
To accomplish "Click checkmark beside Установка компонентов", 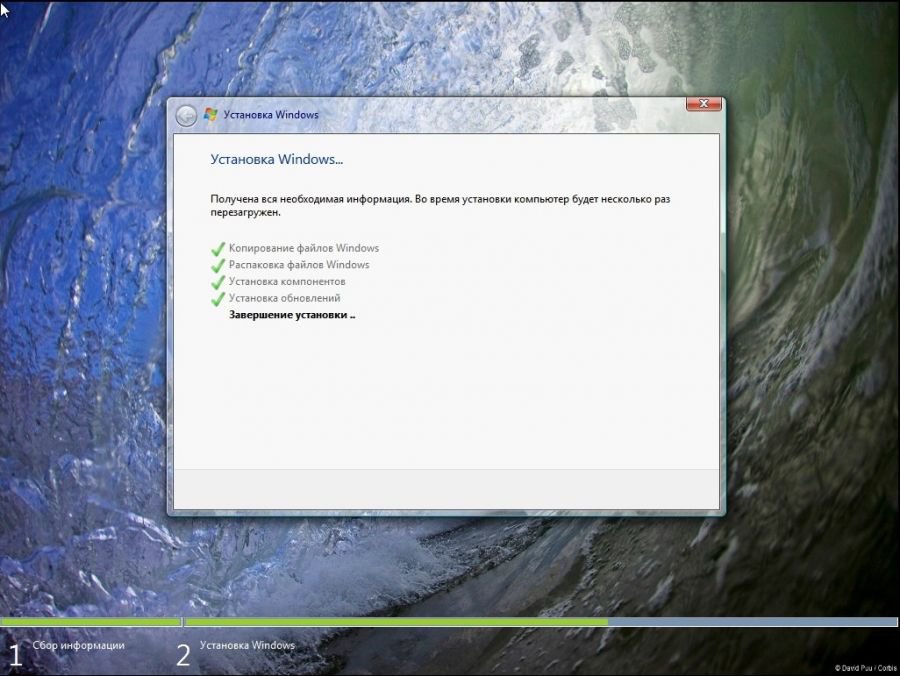I will tap(218, 282).
